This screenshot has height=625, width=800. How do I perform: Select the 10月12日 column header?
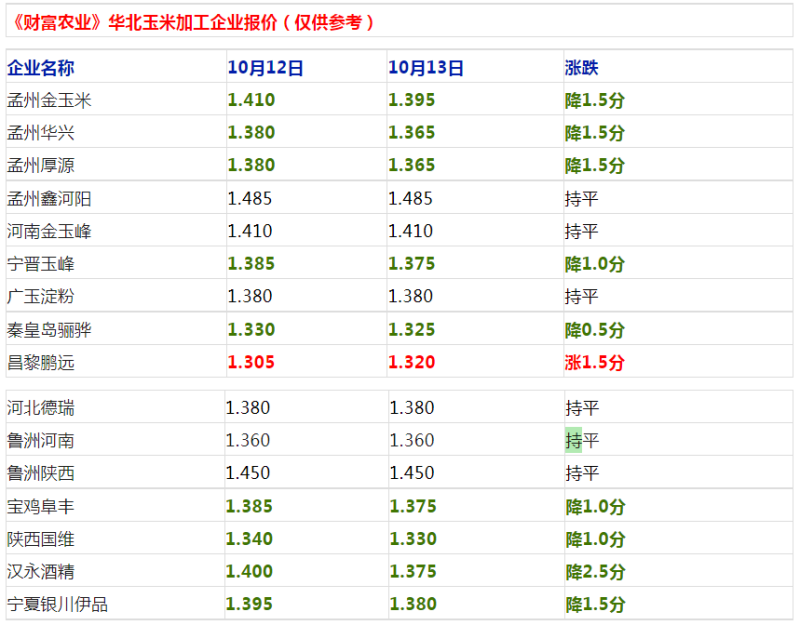(x=265, y=68)
